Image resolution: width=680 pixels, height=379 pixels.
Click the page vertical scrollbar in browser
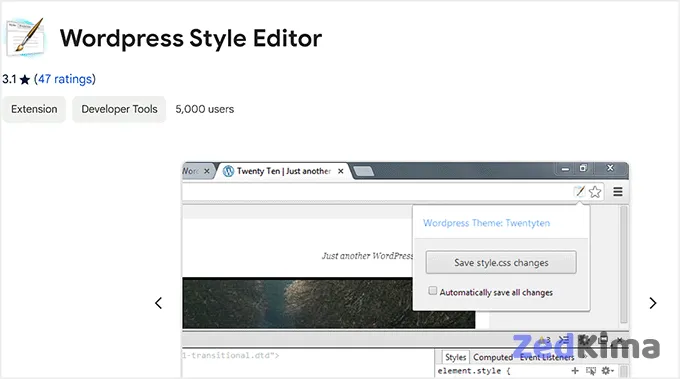tap(624, 265)
